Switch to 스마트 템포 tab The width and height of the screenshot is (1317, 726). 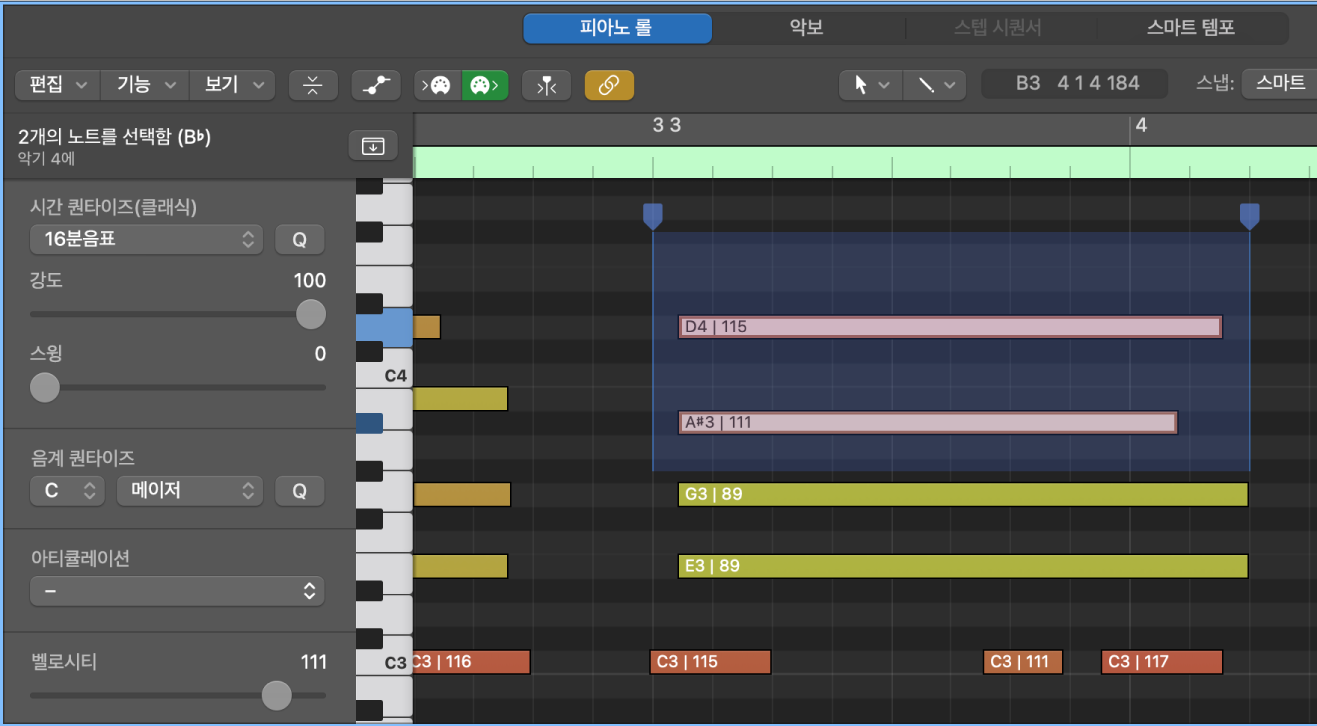click(1191, 28)
